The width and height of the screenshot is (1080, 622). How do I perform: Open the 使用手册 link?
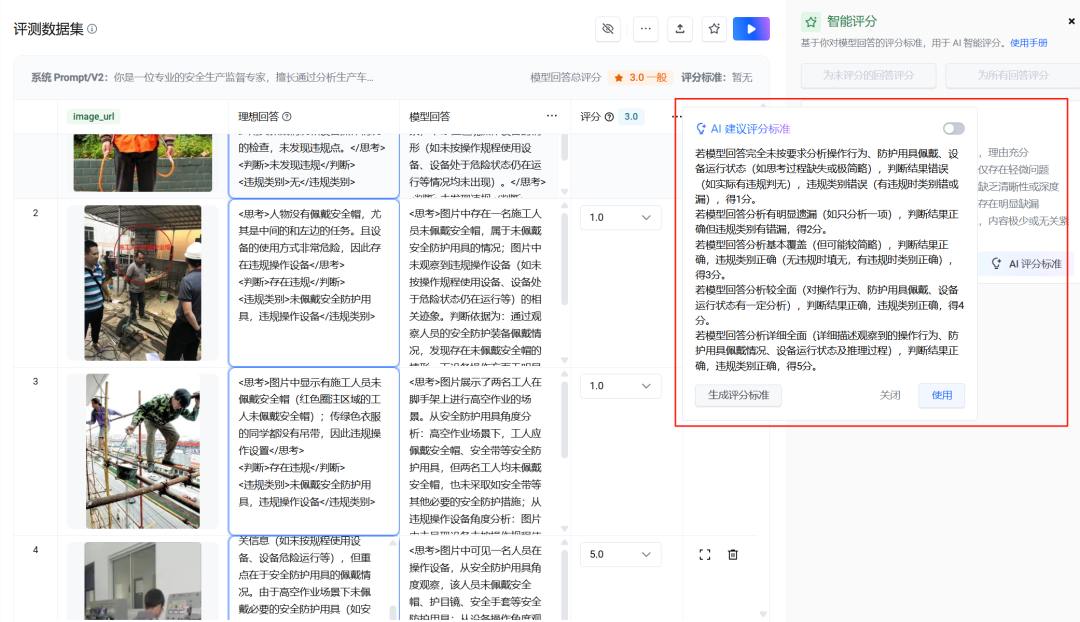[x=1029, y=43]
